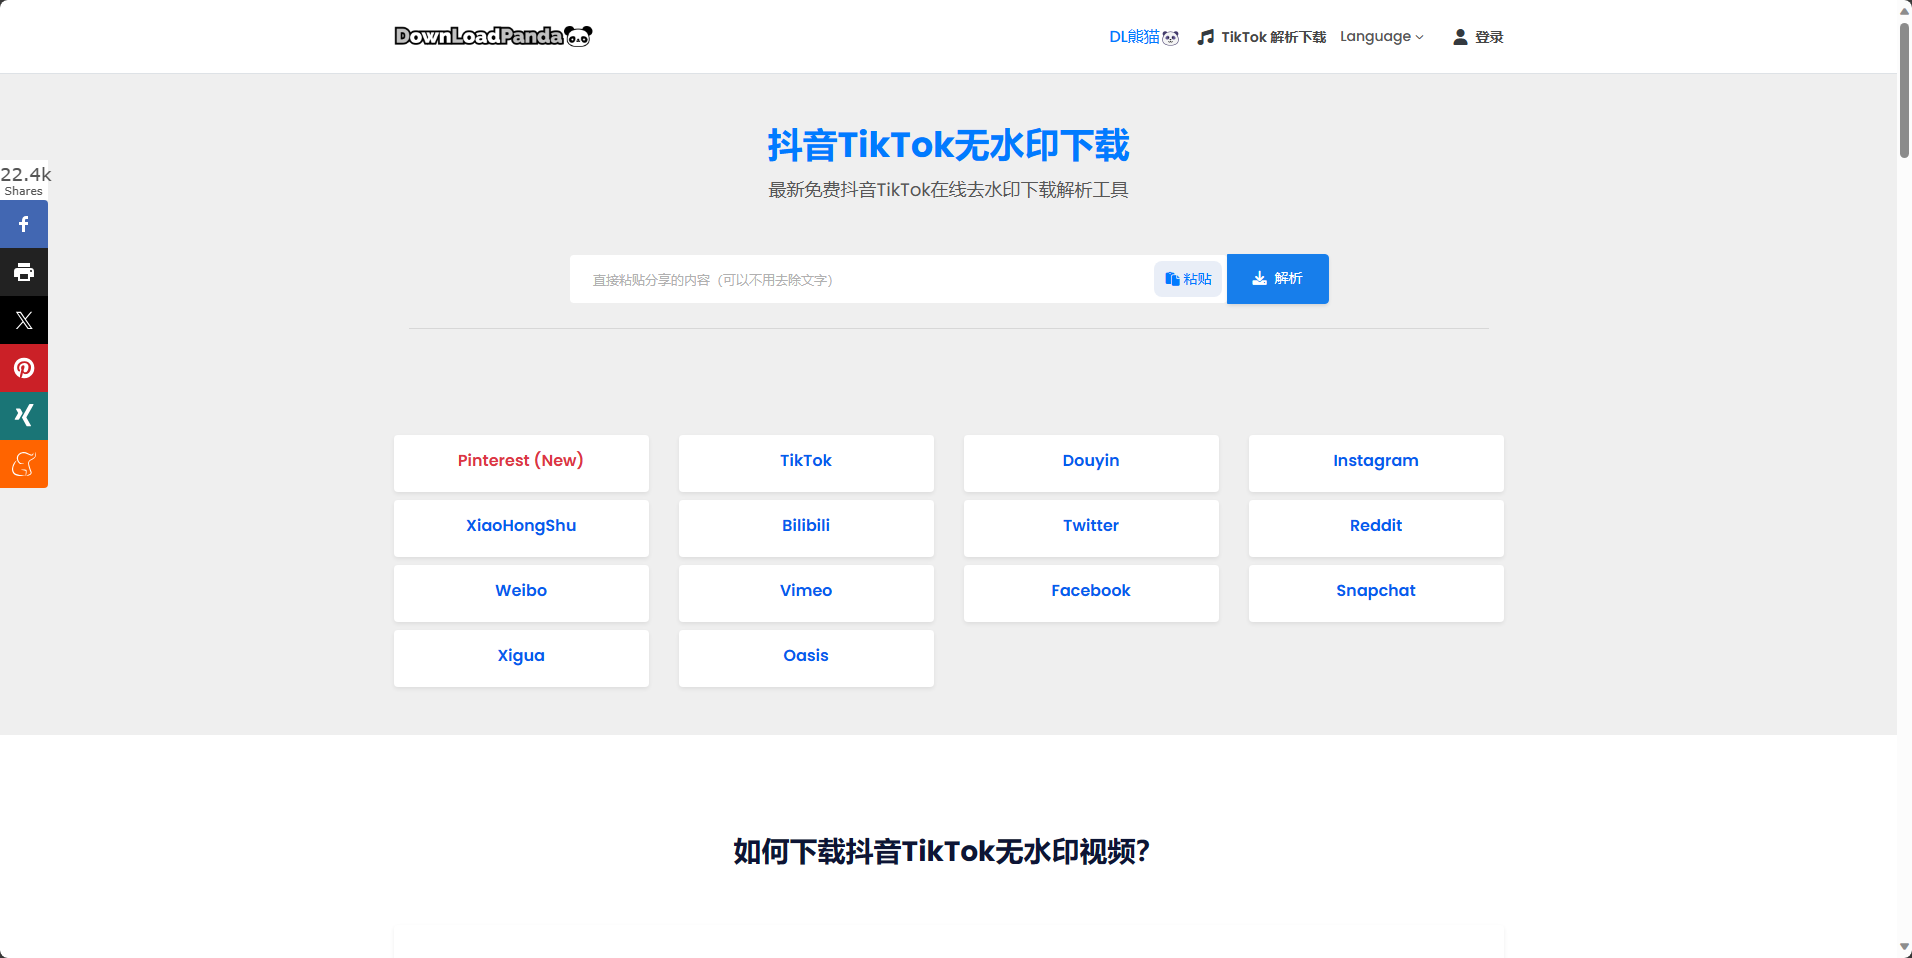Open TikTok 解析下载 menu item
Image resolution: width=1912 pixels, height=958 pixels.
(x=1262, y=37)
